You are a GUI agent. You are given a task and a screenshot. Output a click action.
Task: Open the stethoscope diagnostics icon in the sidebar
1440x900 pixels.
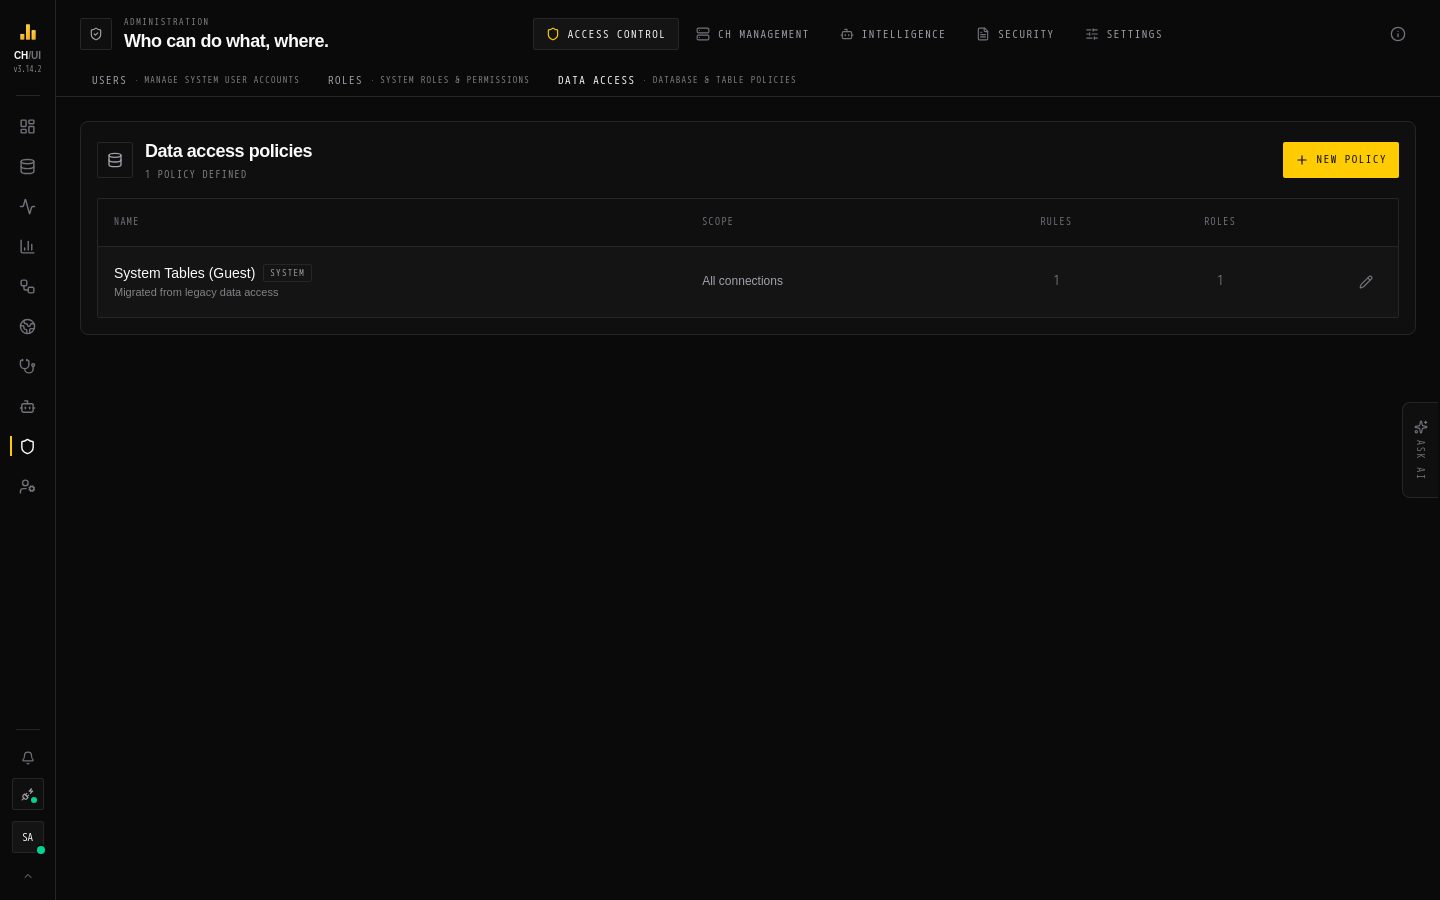28,367
